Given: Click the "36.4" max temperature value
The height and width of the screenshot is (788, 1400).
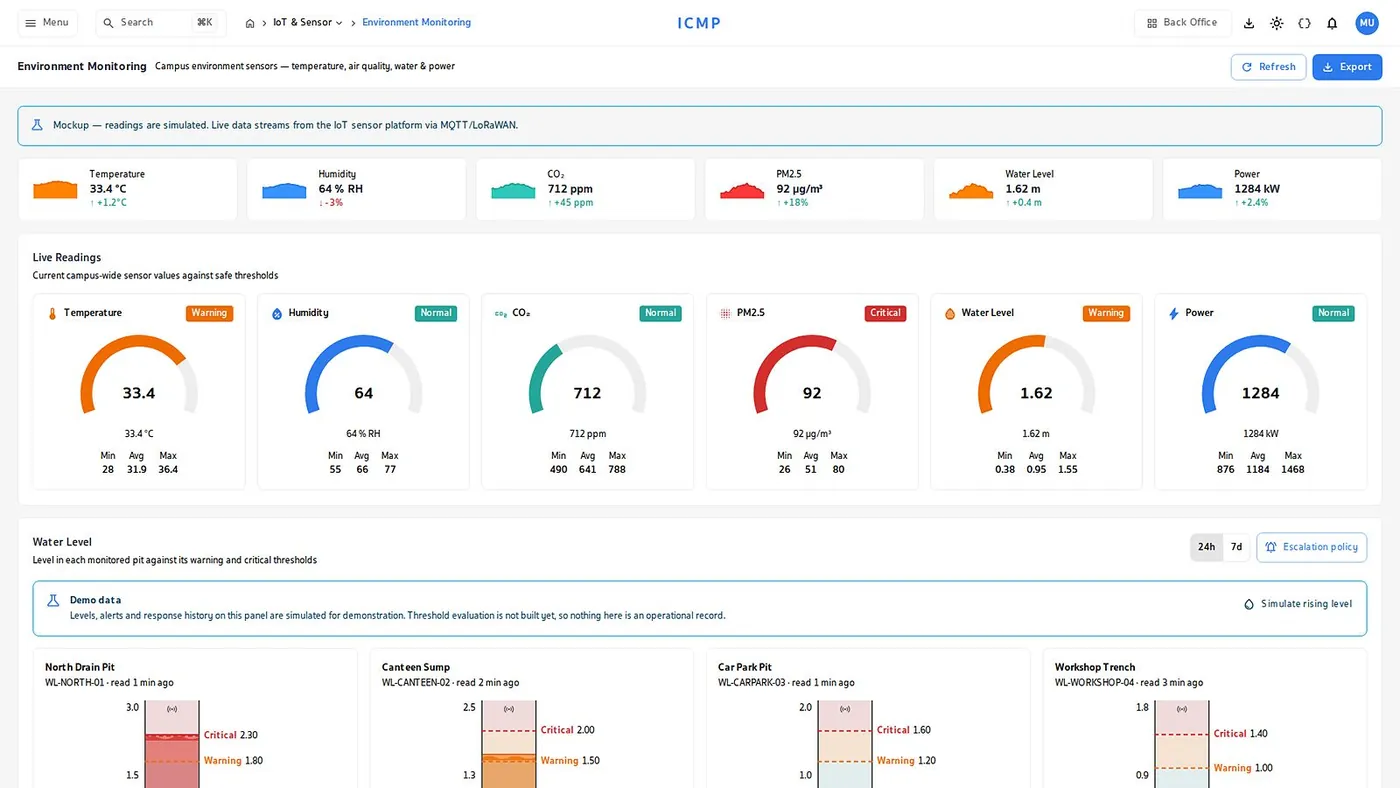Looking at the screenshot, I should click(x=168, y=470).
